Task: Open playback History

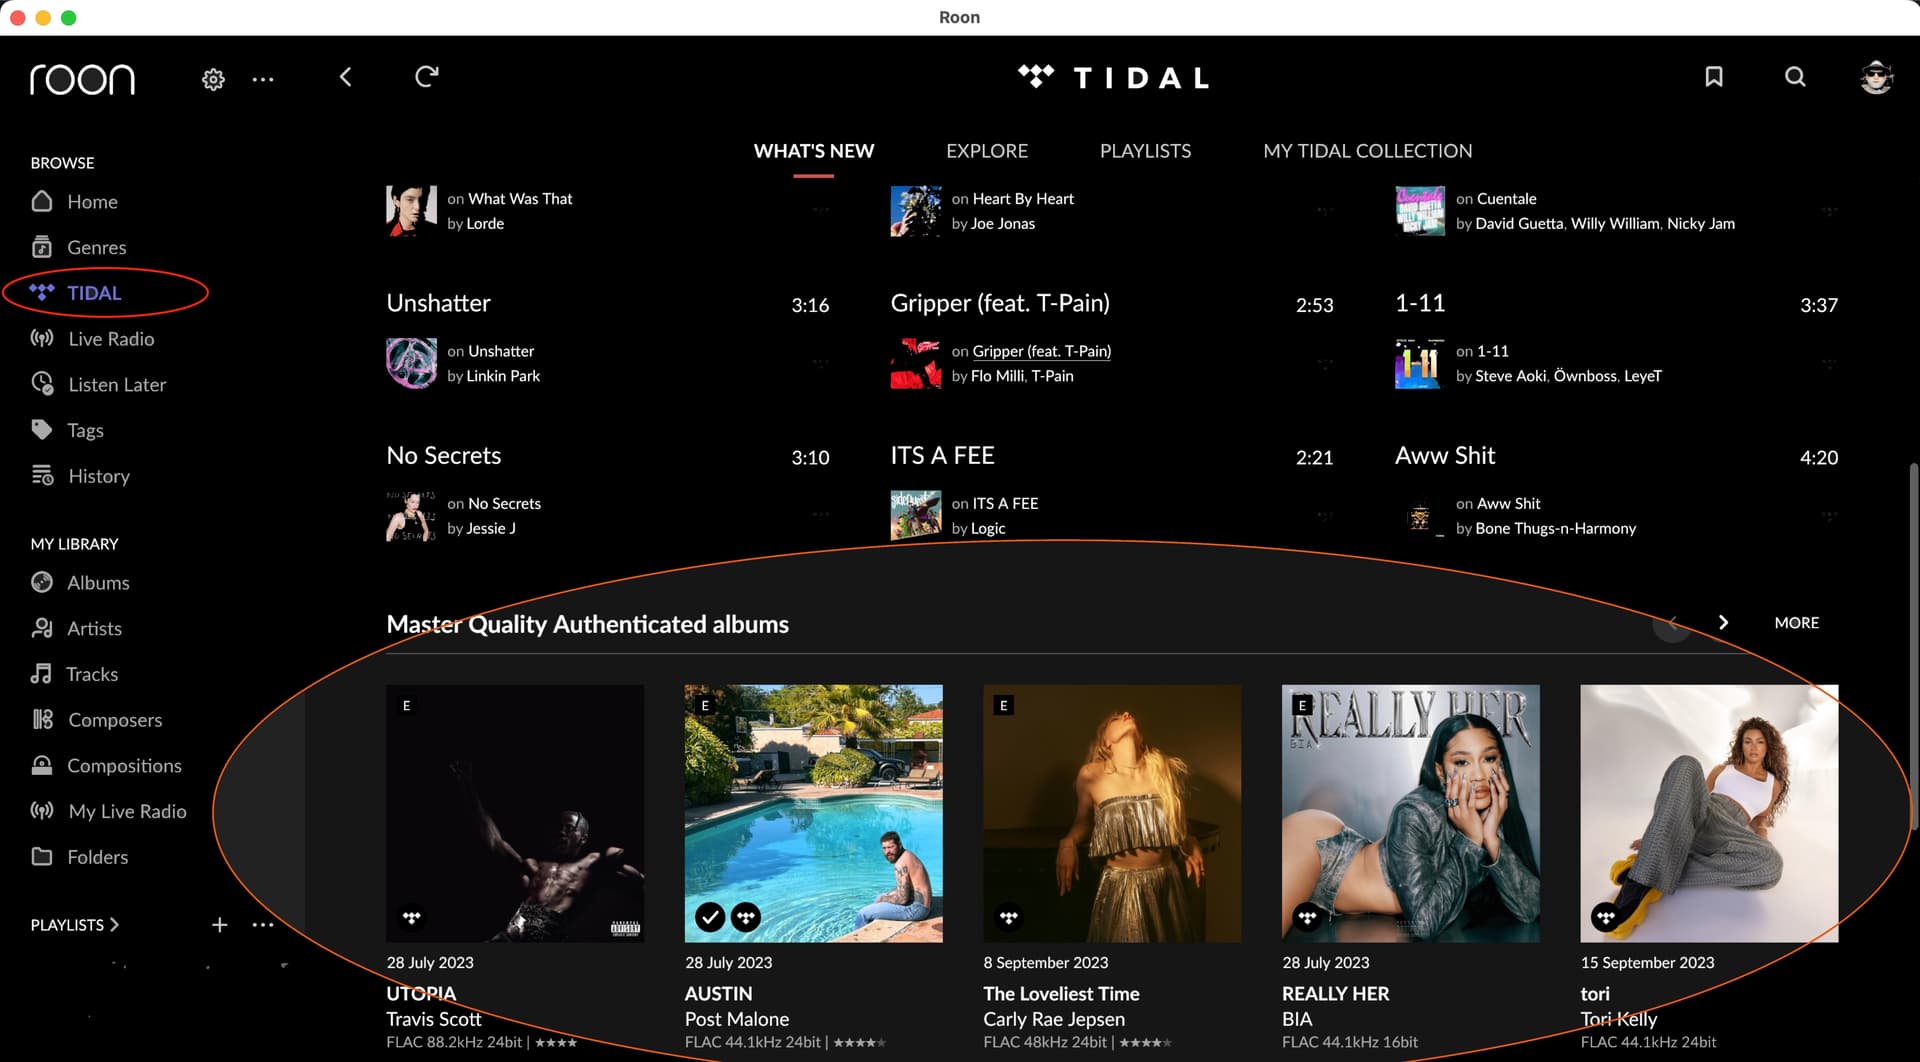Action: tap(99, 476)
